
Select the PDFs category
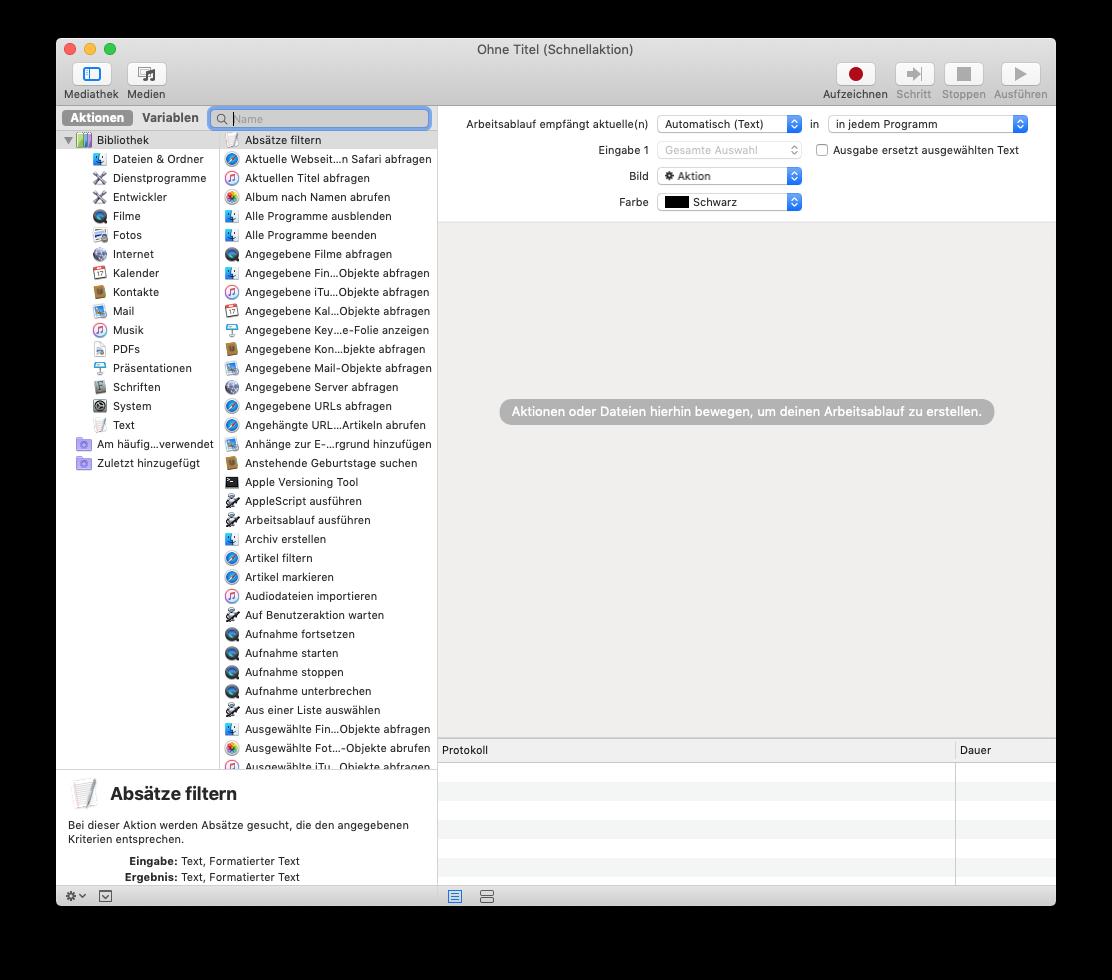pos(116,349)
